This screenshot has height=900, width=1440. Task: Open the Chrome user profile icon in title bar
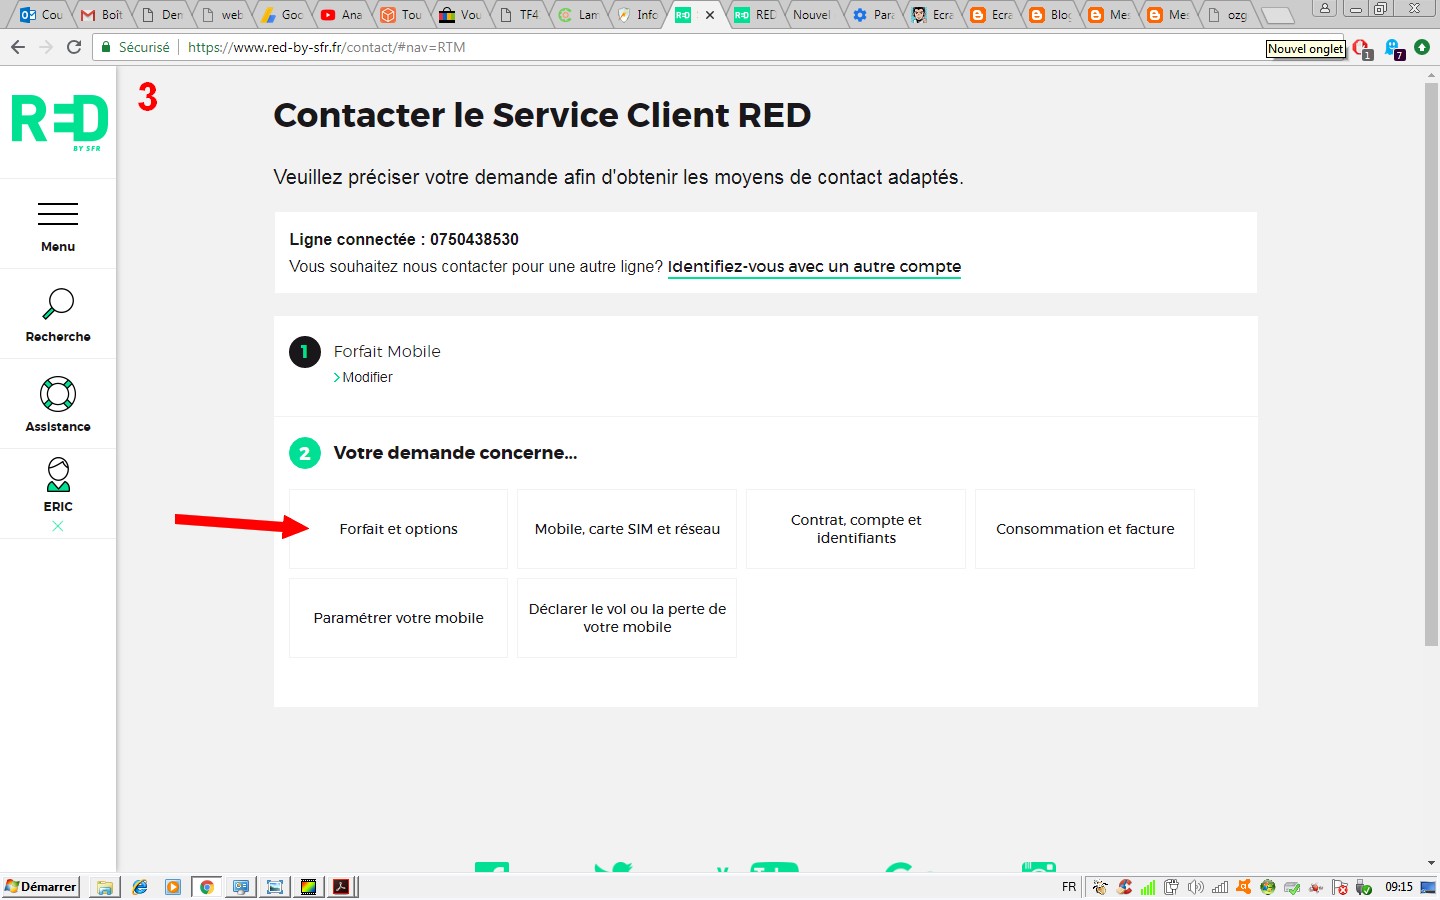(x=1324, y=9)
